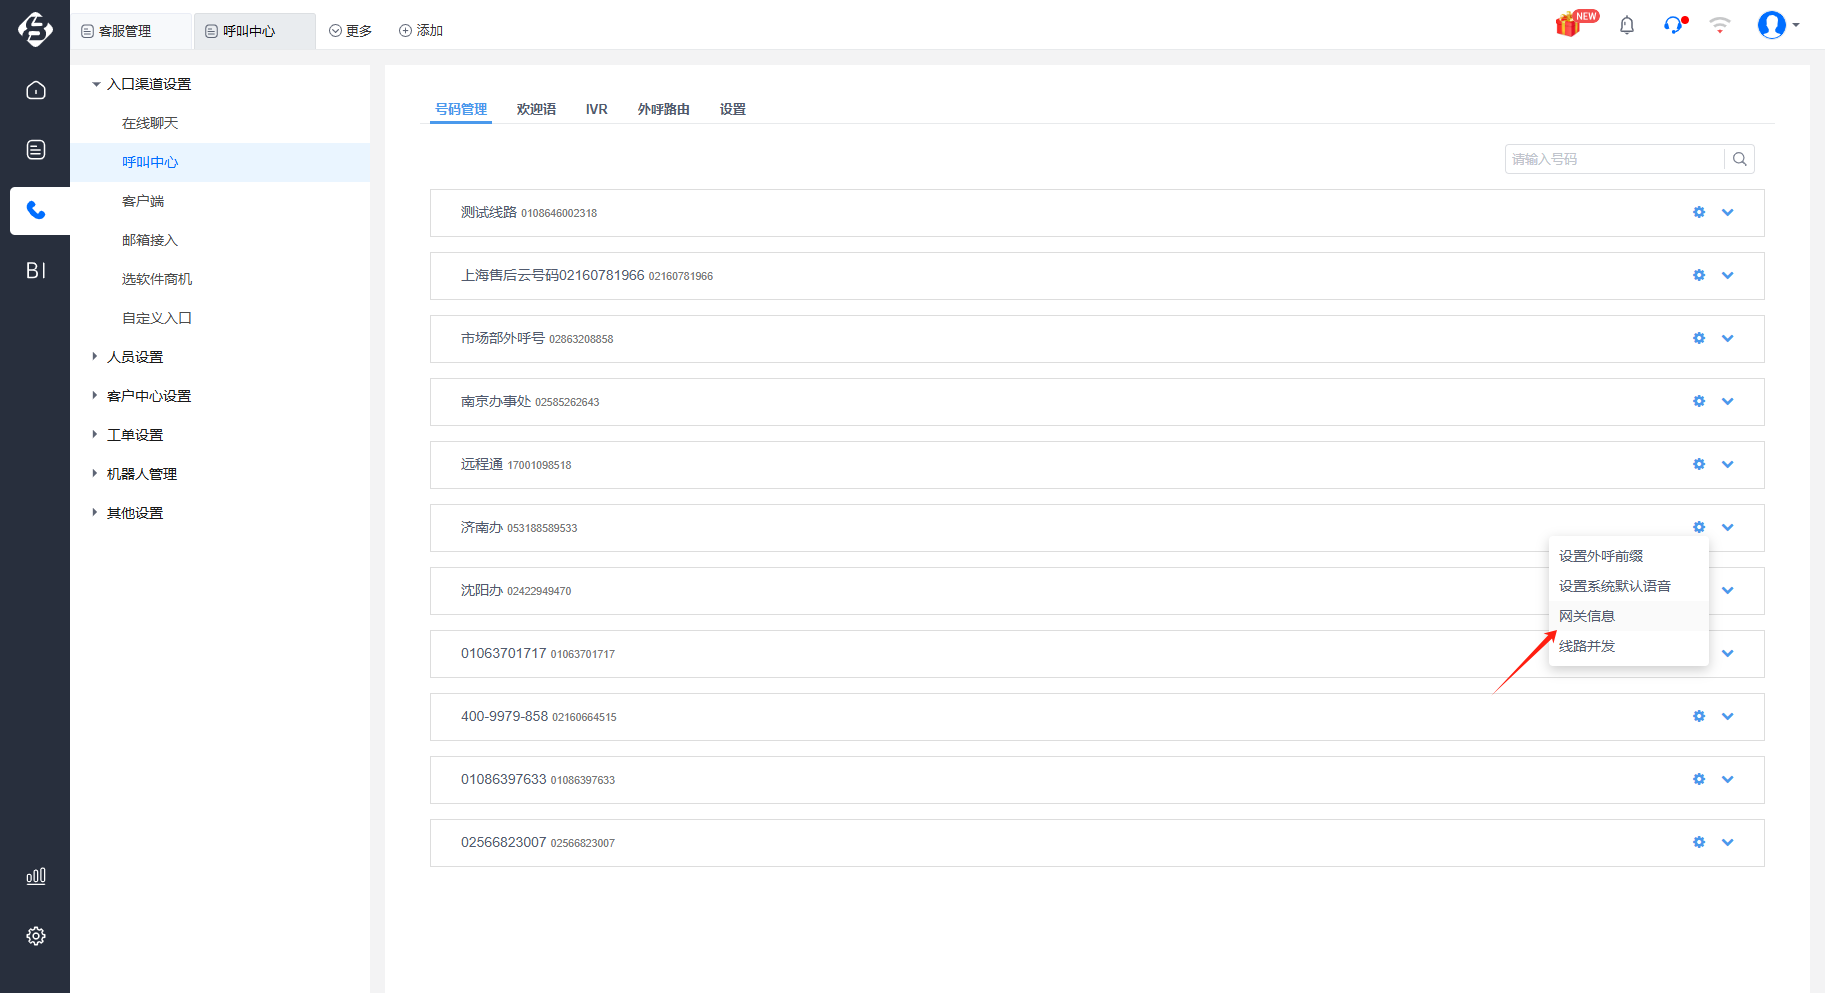Image resolution: width=1825 pixels, height=993 pixels.
Task: Open the phone call center sidebar icon
Action: click(x=36, y=210)
